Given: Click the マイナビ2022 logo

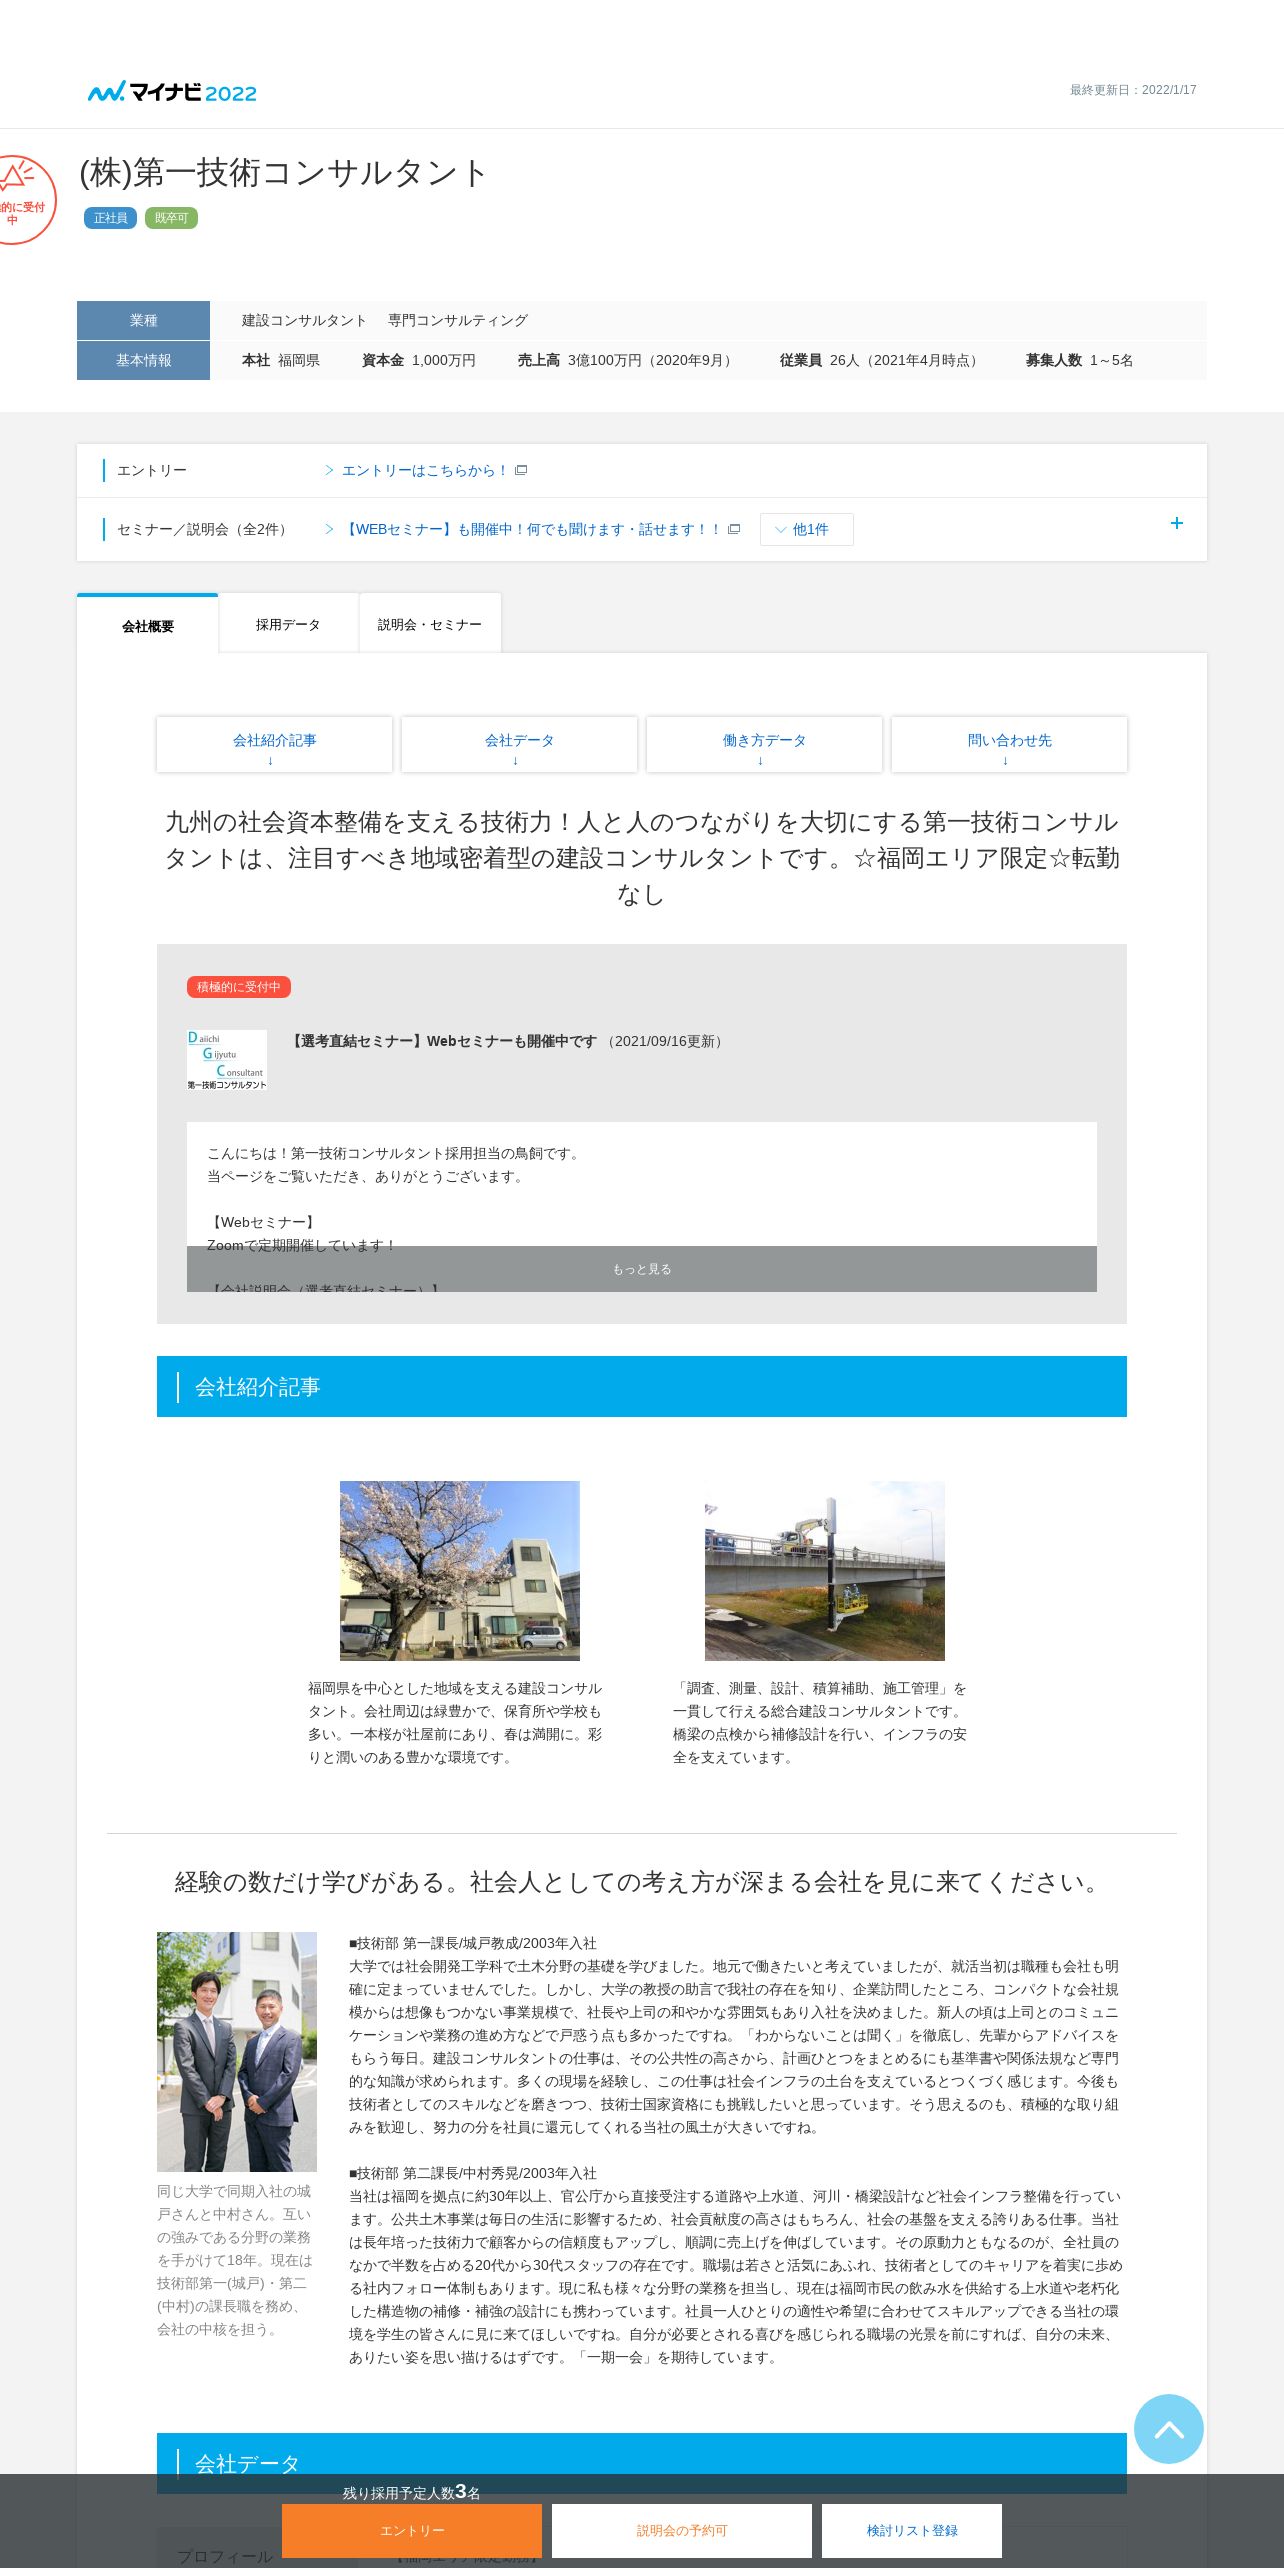Looking at the screenshot, I should tap(172, 92).
